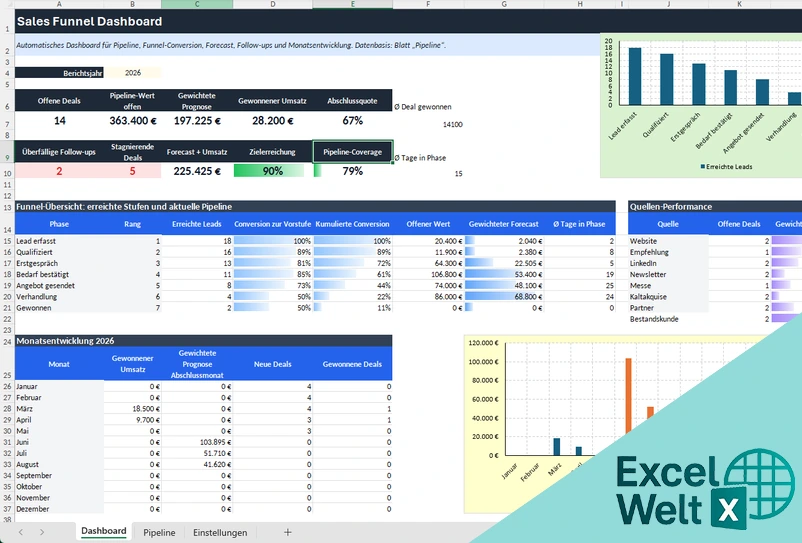Select column header G
Viewport: 802px width, 543px height.
(x=504, y=4)
